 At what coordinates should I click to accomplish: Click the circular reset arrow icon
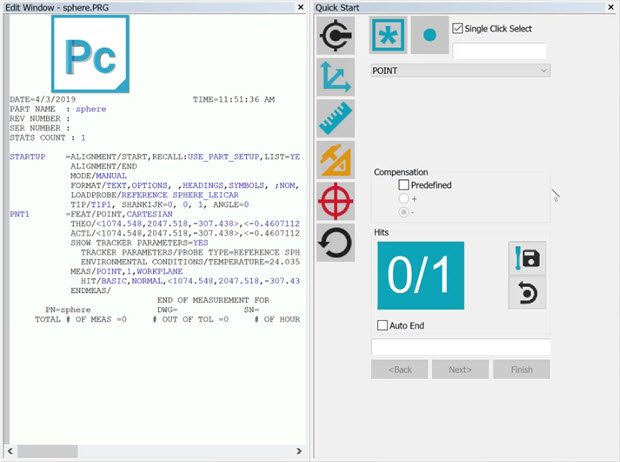coord(336,242)
